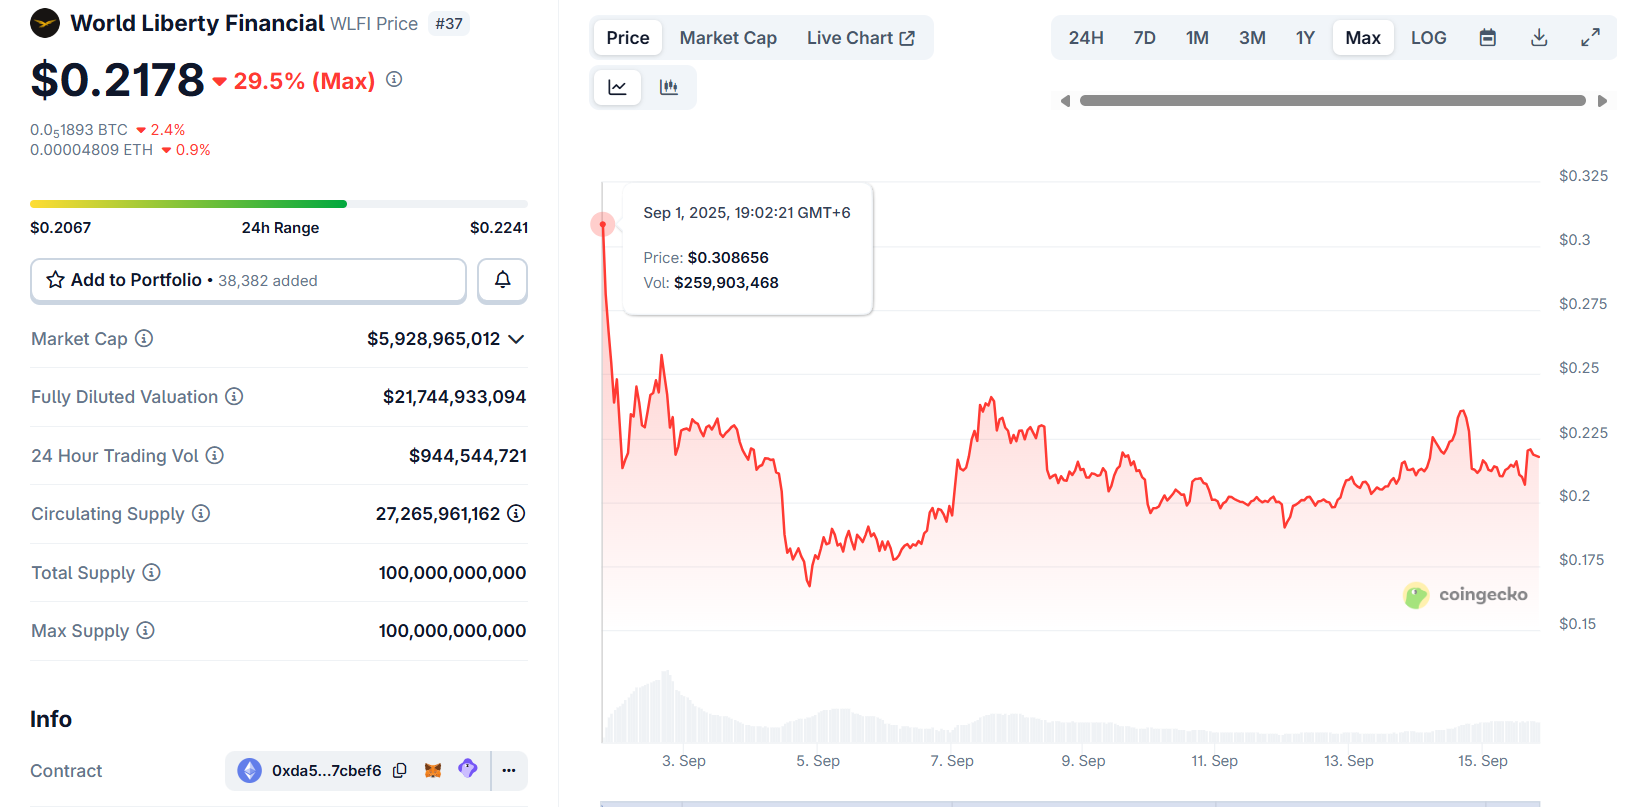Expand the Market Cap value breakdown chevron
Image resolution: width=1634 pixels, height=807 pixels.
(x=517, y=338)
